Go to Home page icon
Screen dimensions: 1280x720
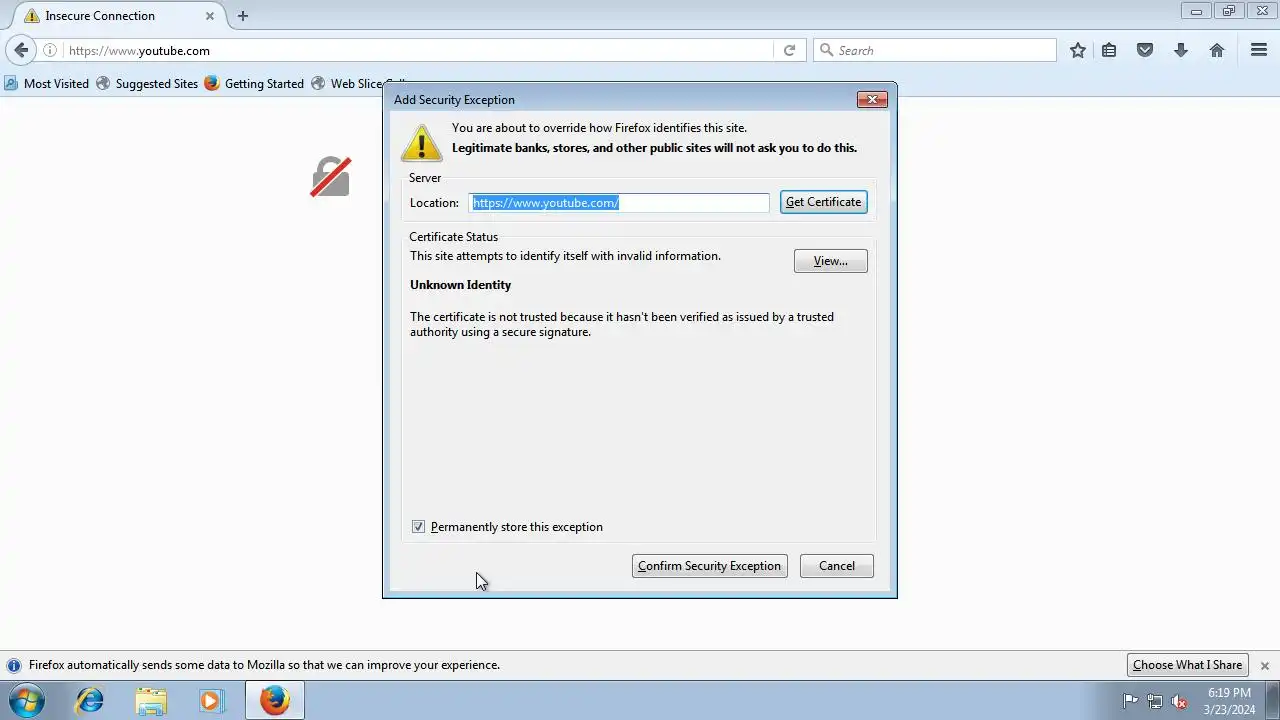(x=1217, y=50)
